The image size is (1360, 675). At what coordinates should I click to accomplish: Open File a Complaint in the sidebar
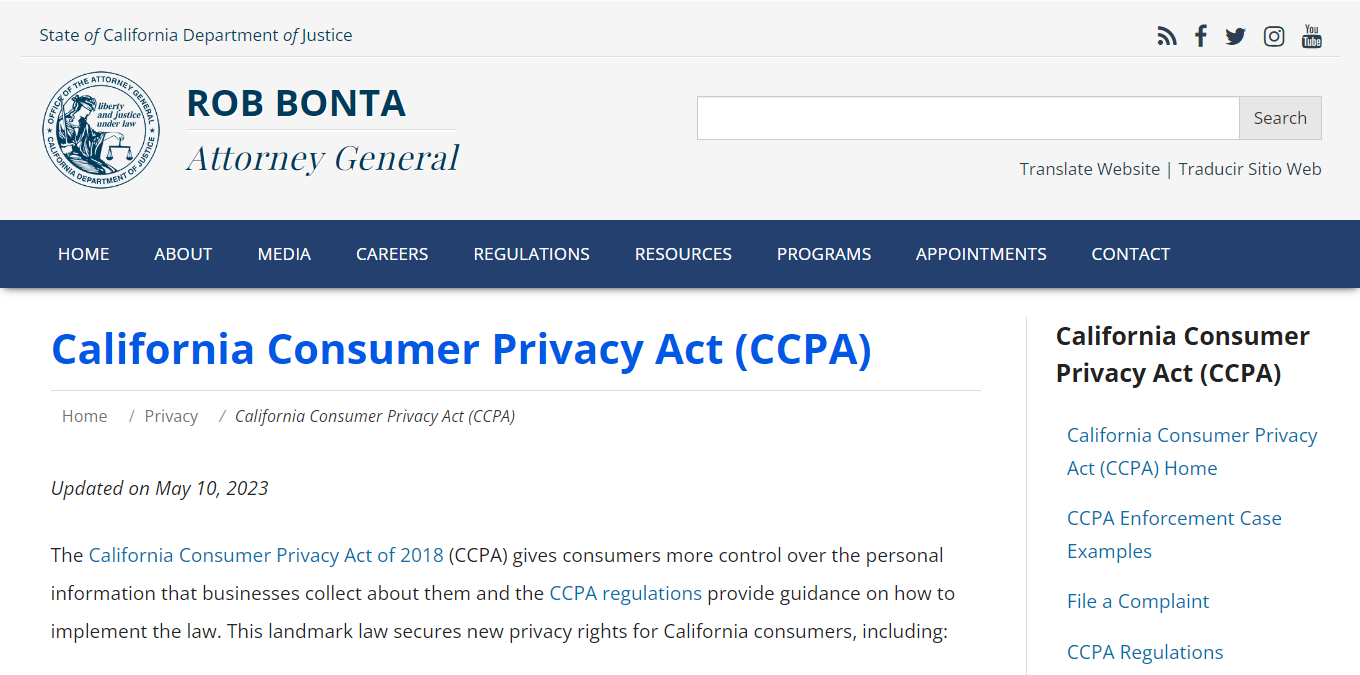1138,600
